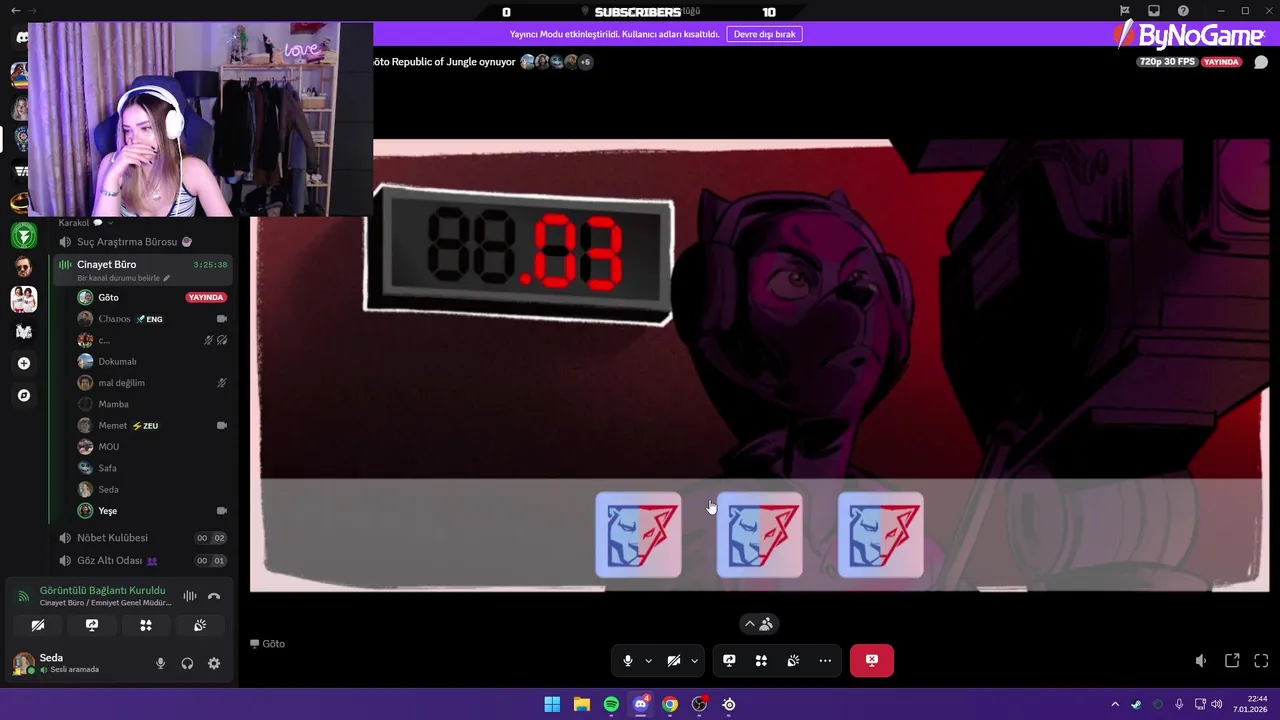Join Nöbet Kulübesi voice channel
The image size is (1280, 720).
pos(143,538)
